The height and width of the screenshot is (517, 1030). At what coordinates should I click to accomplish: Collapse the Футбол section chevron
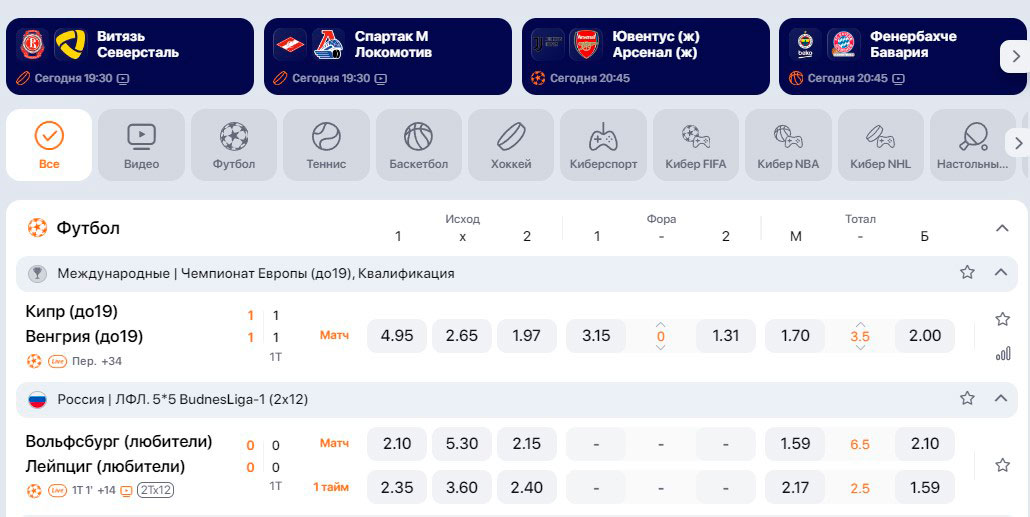click(1002, 228)
